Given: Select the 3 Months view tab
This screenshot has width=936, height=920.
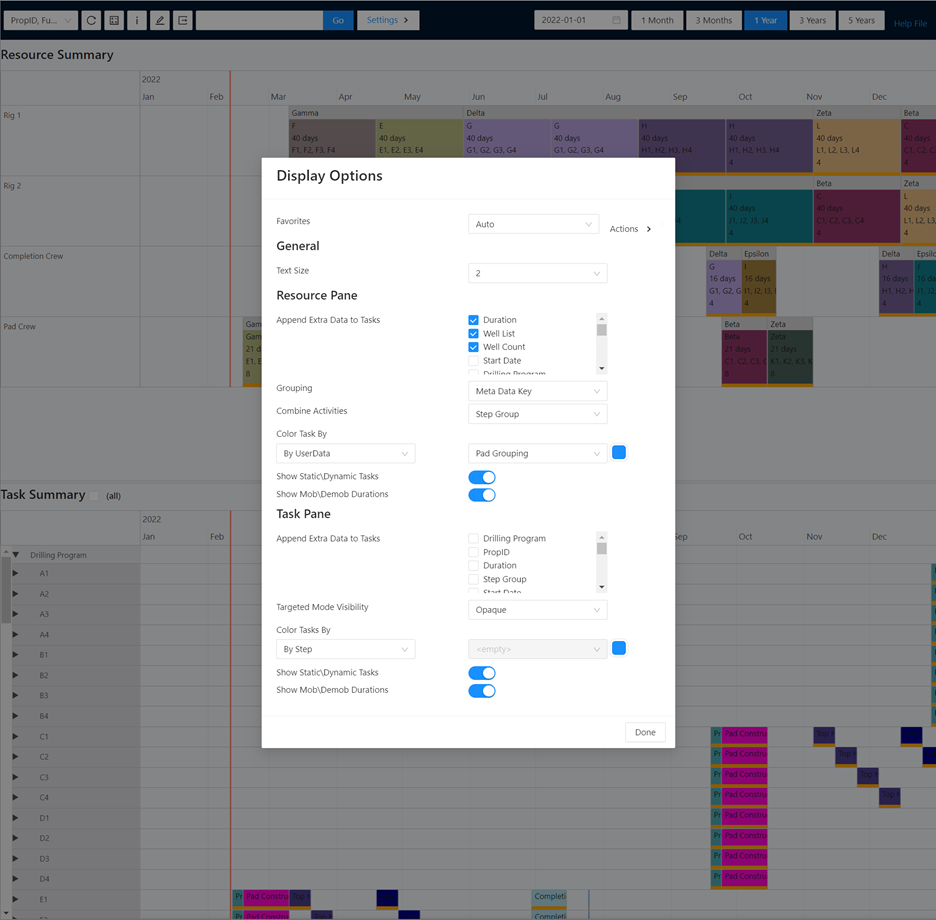Looking at the screenshot, I should [713, 20].
